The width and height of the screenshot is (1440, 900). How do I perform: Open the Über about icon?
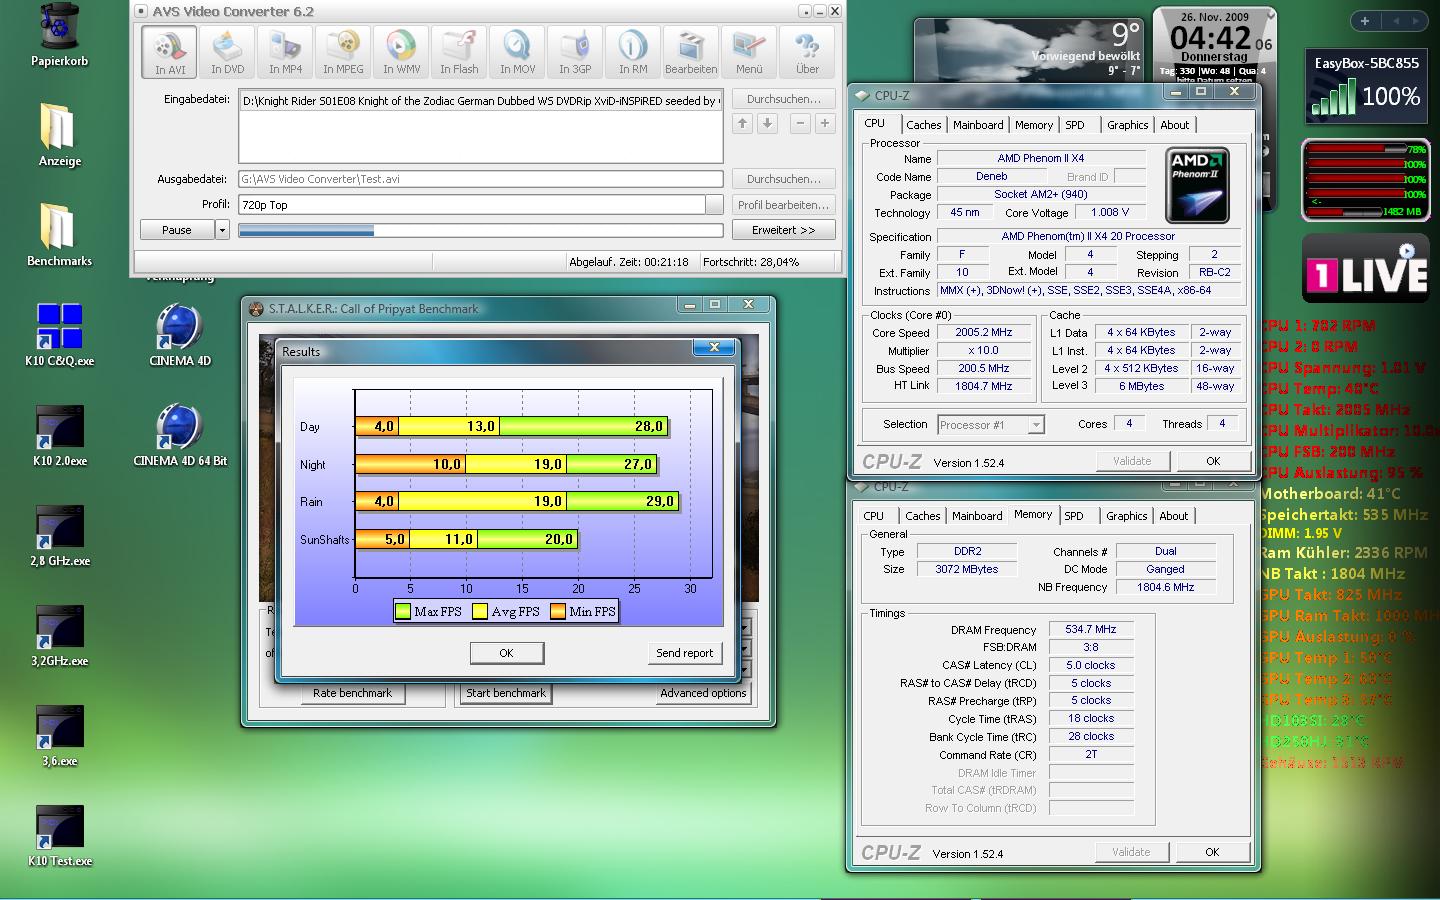807,51
